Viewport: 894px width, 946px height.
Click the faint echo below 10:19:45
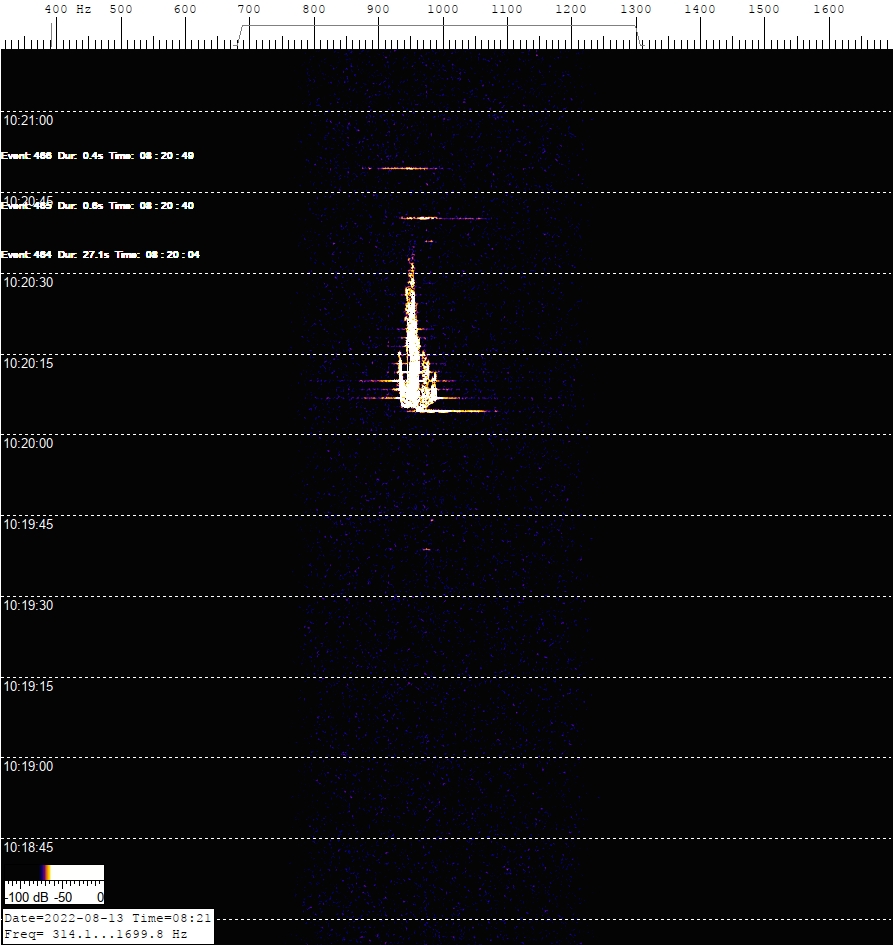point(427,550)
